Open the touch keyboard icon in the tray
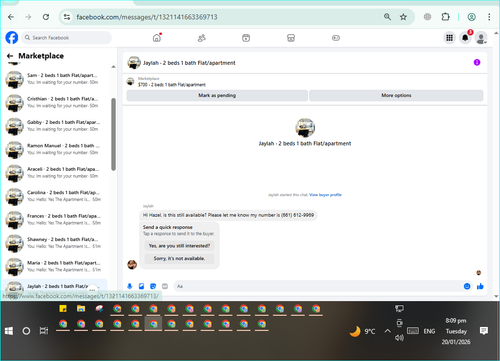The image size is (500, 361). (413, 331)
